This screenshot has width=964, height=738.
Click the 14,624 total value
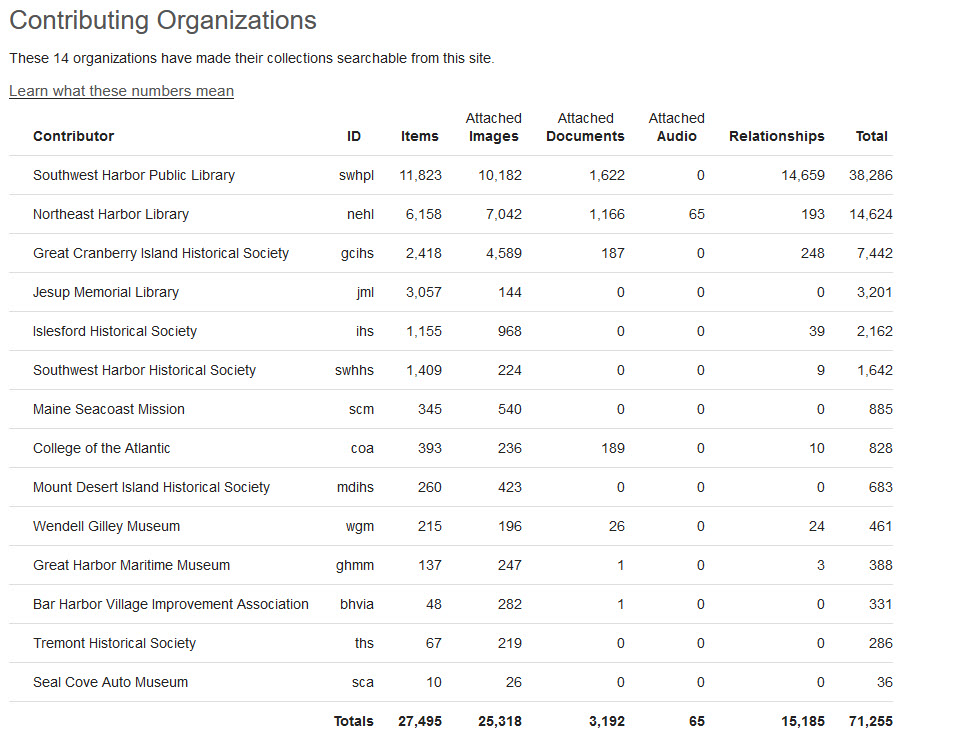pyautogui.click(x=871, y=214)
